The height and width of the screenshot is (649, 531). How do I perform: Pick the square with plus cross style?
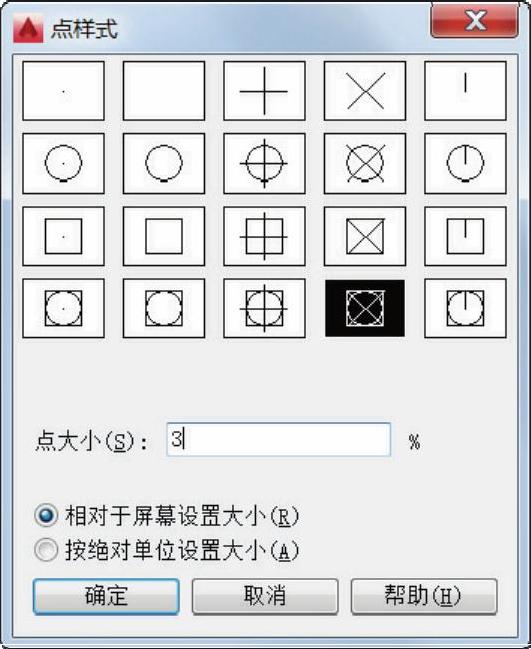pos(264,236)
